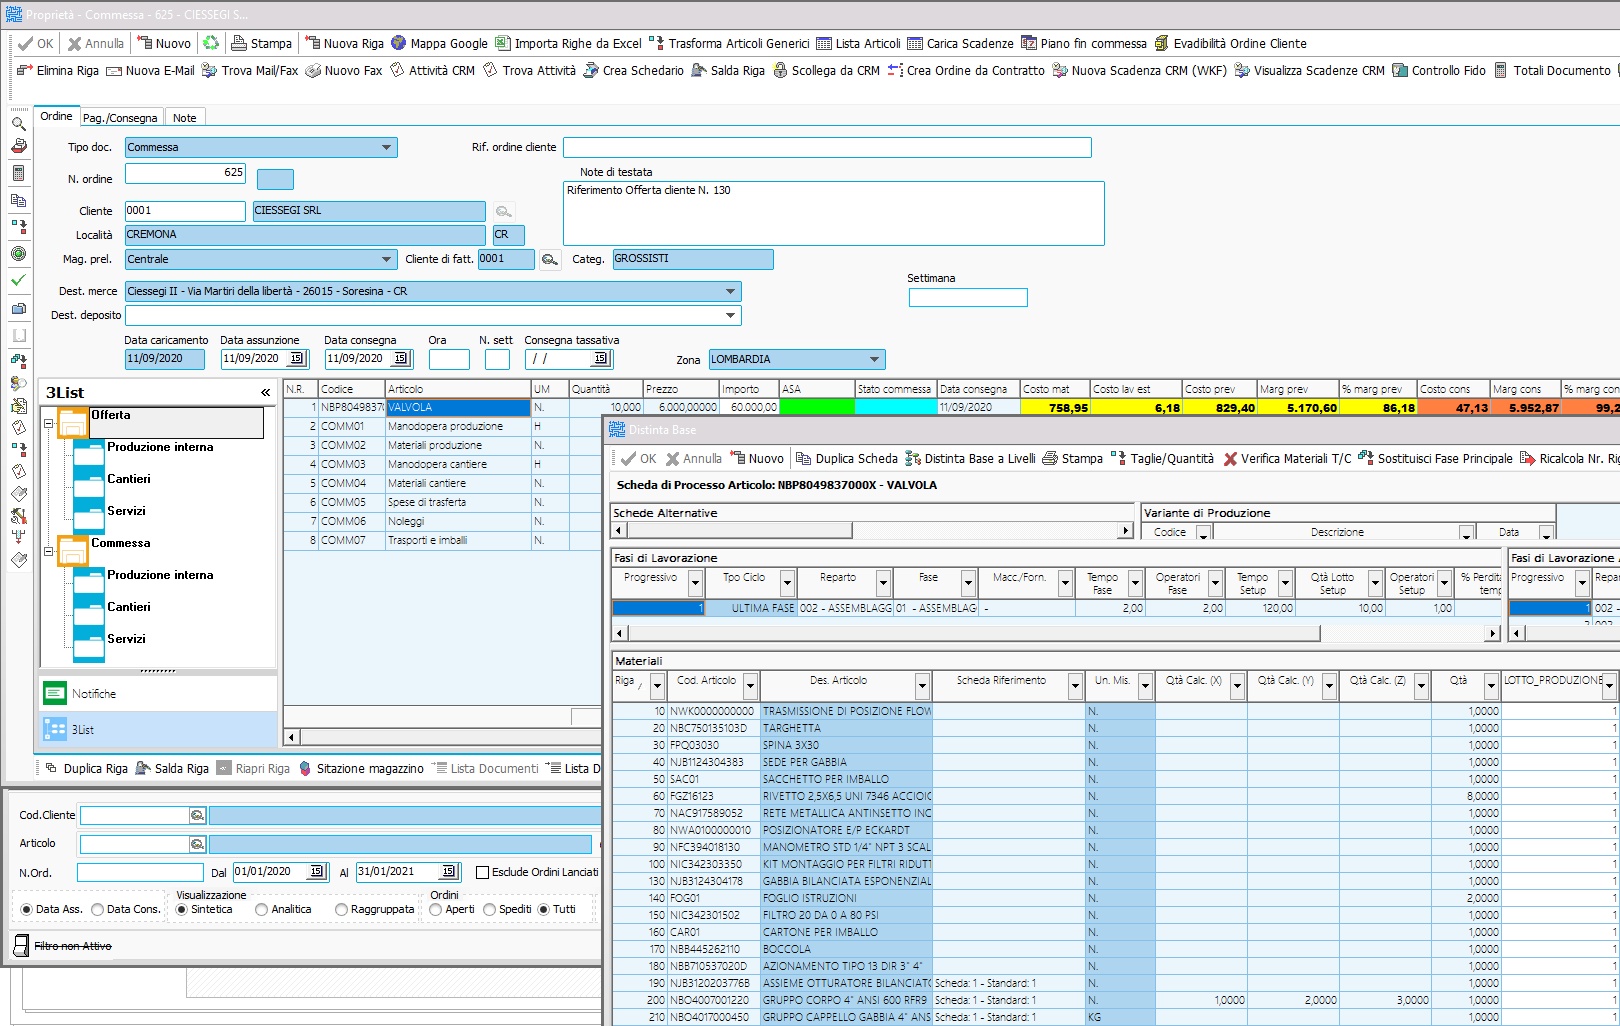Click the green ASA cell in row 1
This screenshot has width=1620, height=1026.
pos(817,407)
